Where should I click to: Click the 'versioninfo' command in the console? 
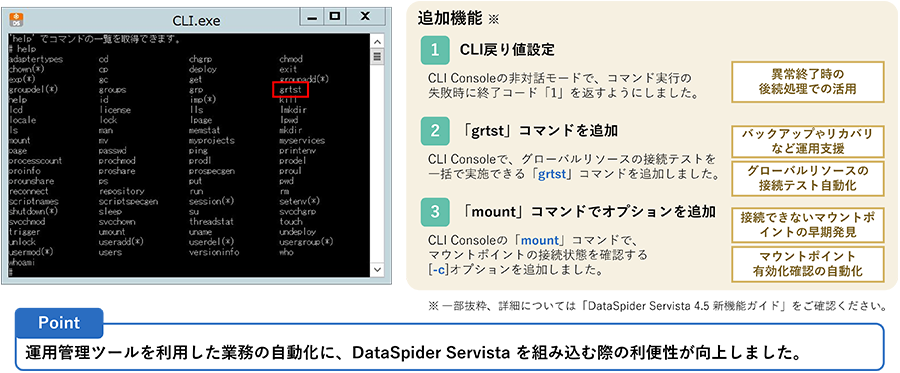click(214, 252)
